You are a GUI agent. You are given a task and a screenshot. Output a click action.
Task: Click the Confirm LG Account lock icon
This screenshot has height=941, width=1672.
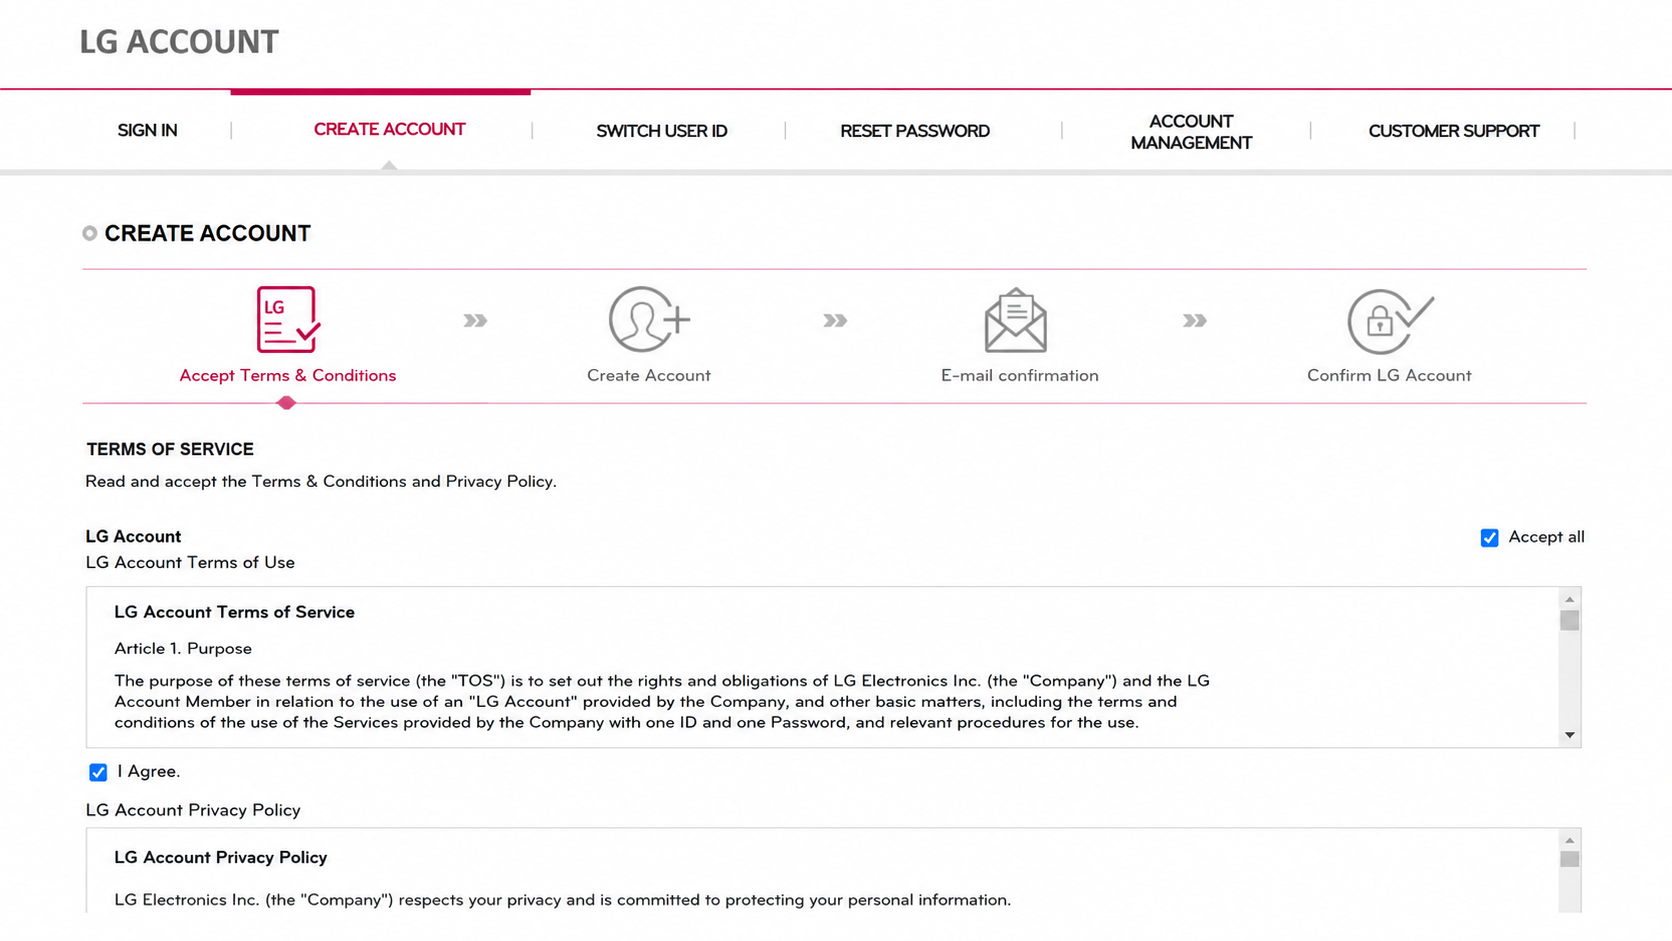pos(1390,321)
